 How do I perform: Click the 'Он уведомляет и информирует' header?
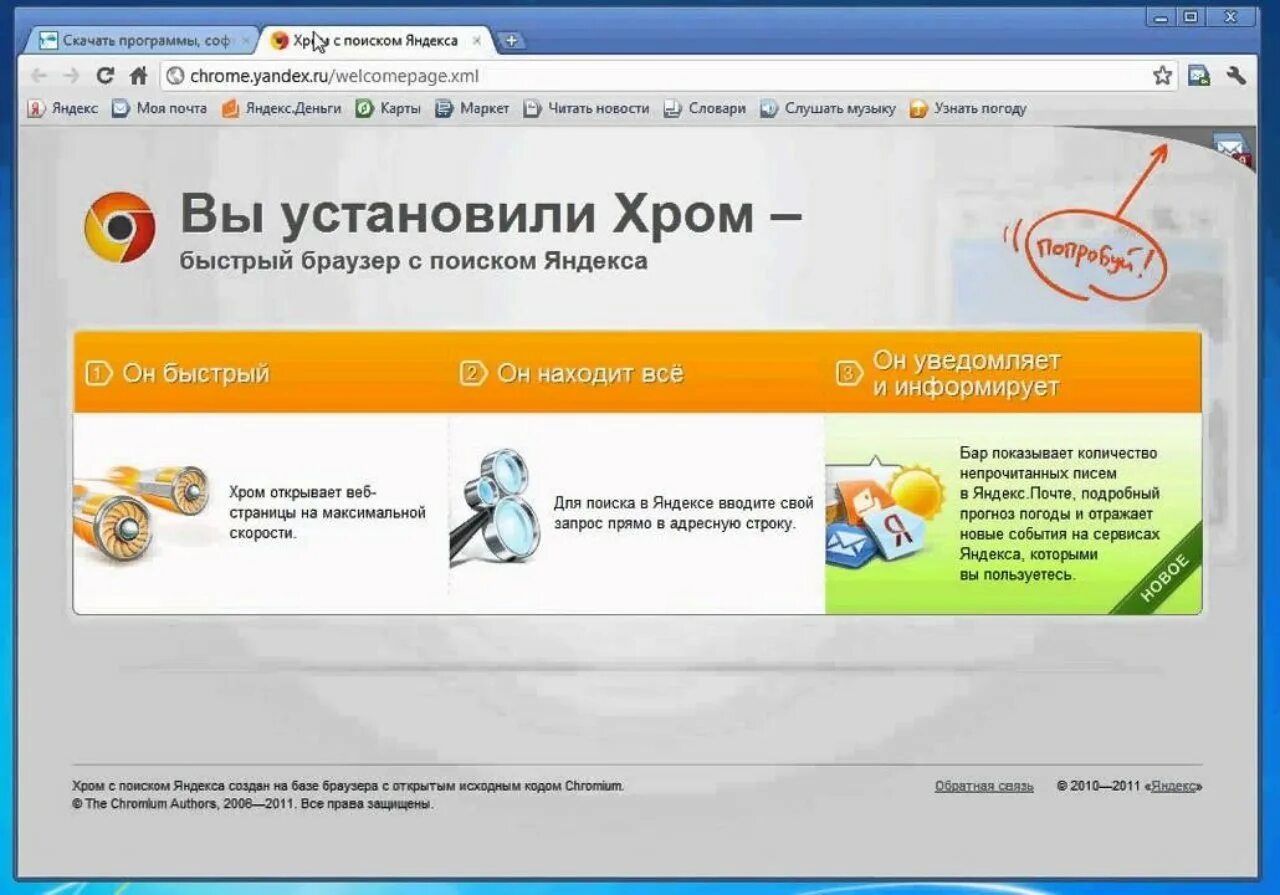click(1013, 373)
